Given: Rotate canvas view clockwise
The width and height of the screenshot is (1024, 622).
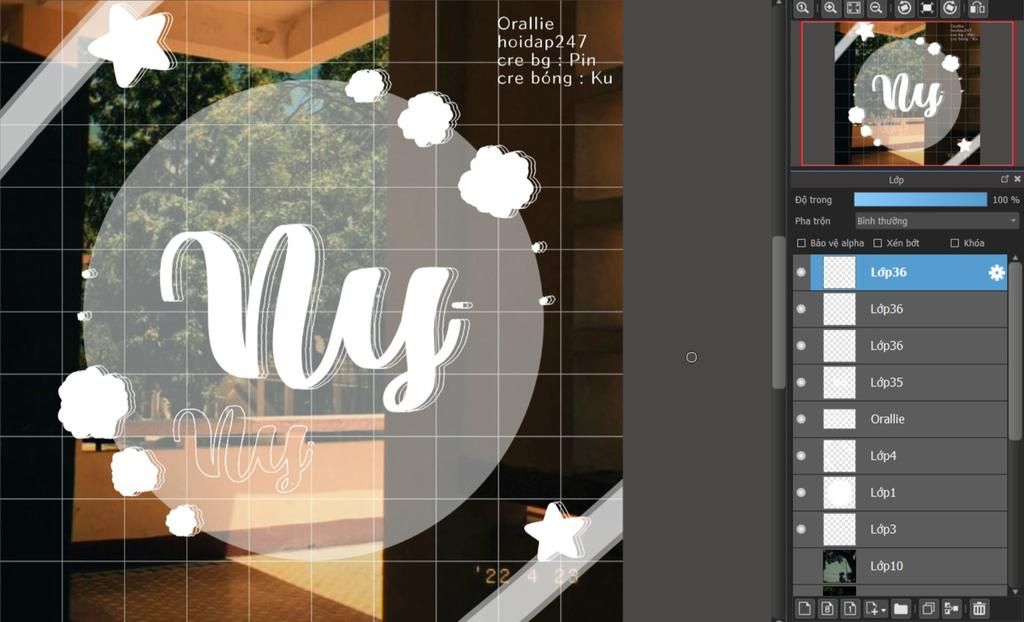Looking at the screenshot, I should 950,8.
